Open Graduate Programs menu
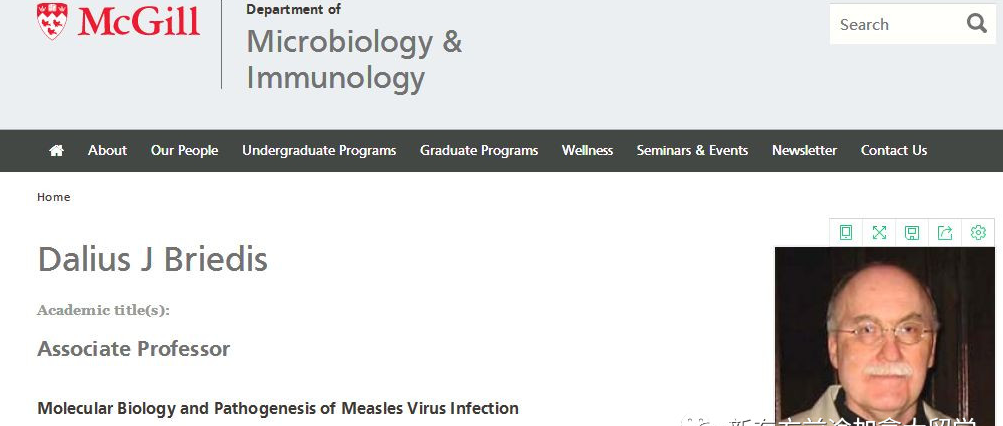The image size is (1003, 426). (x=479, y=150)
